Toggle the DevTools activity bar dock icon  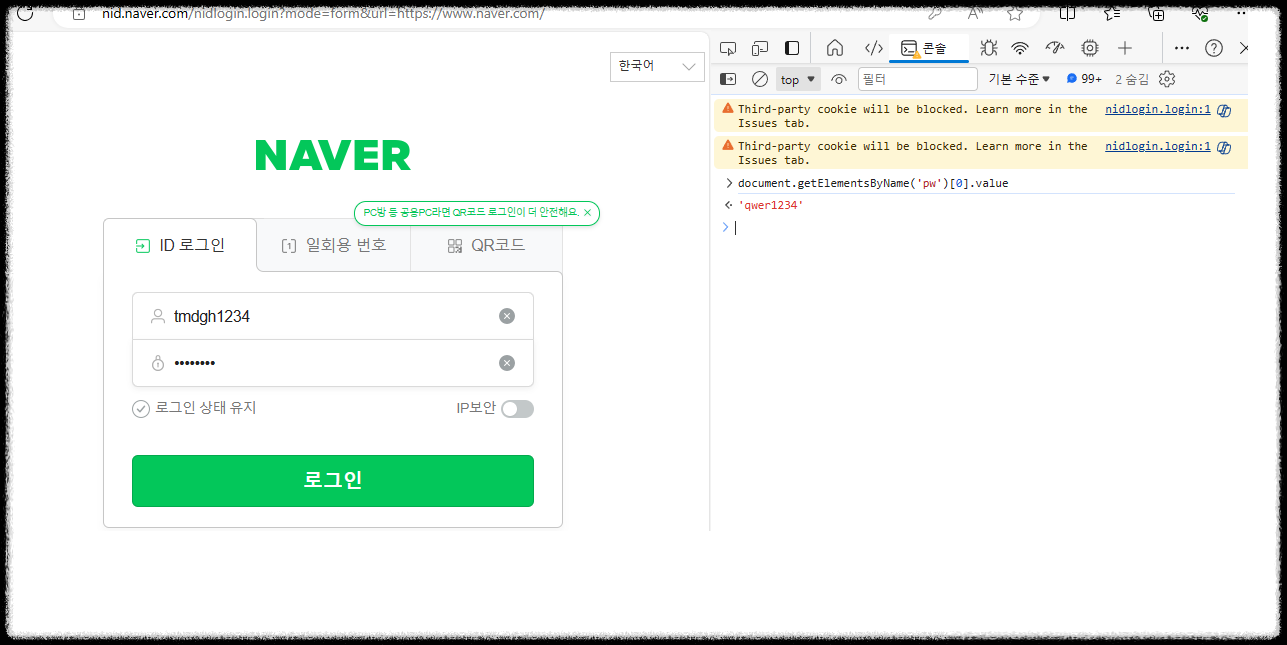pos(792,48)
